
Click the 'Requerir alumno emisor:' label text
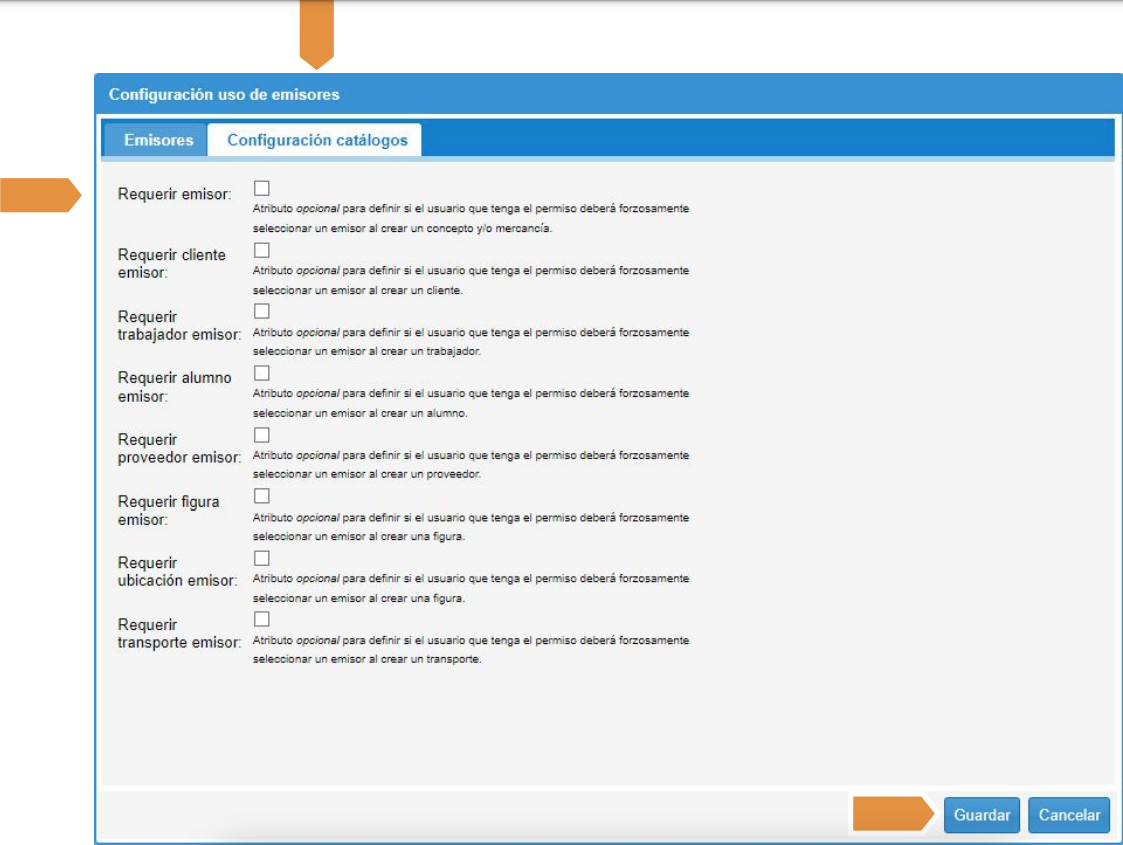[174, 386]
